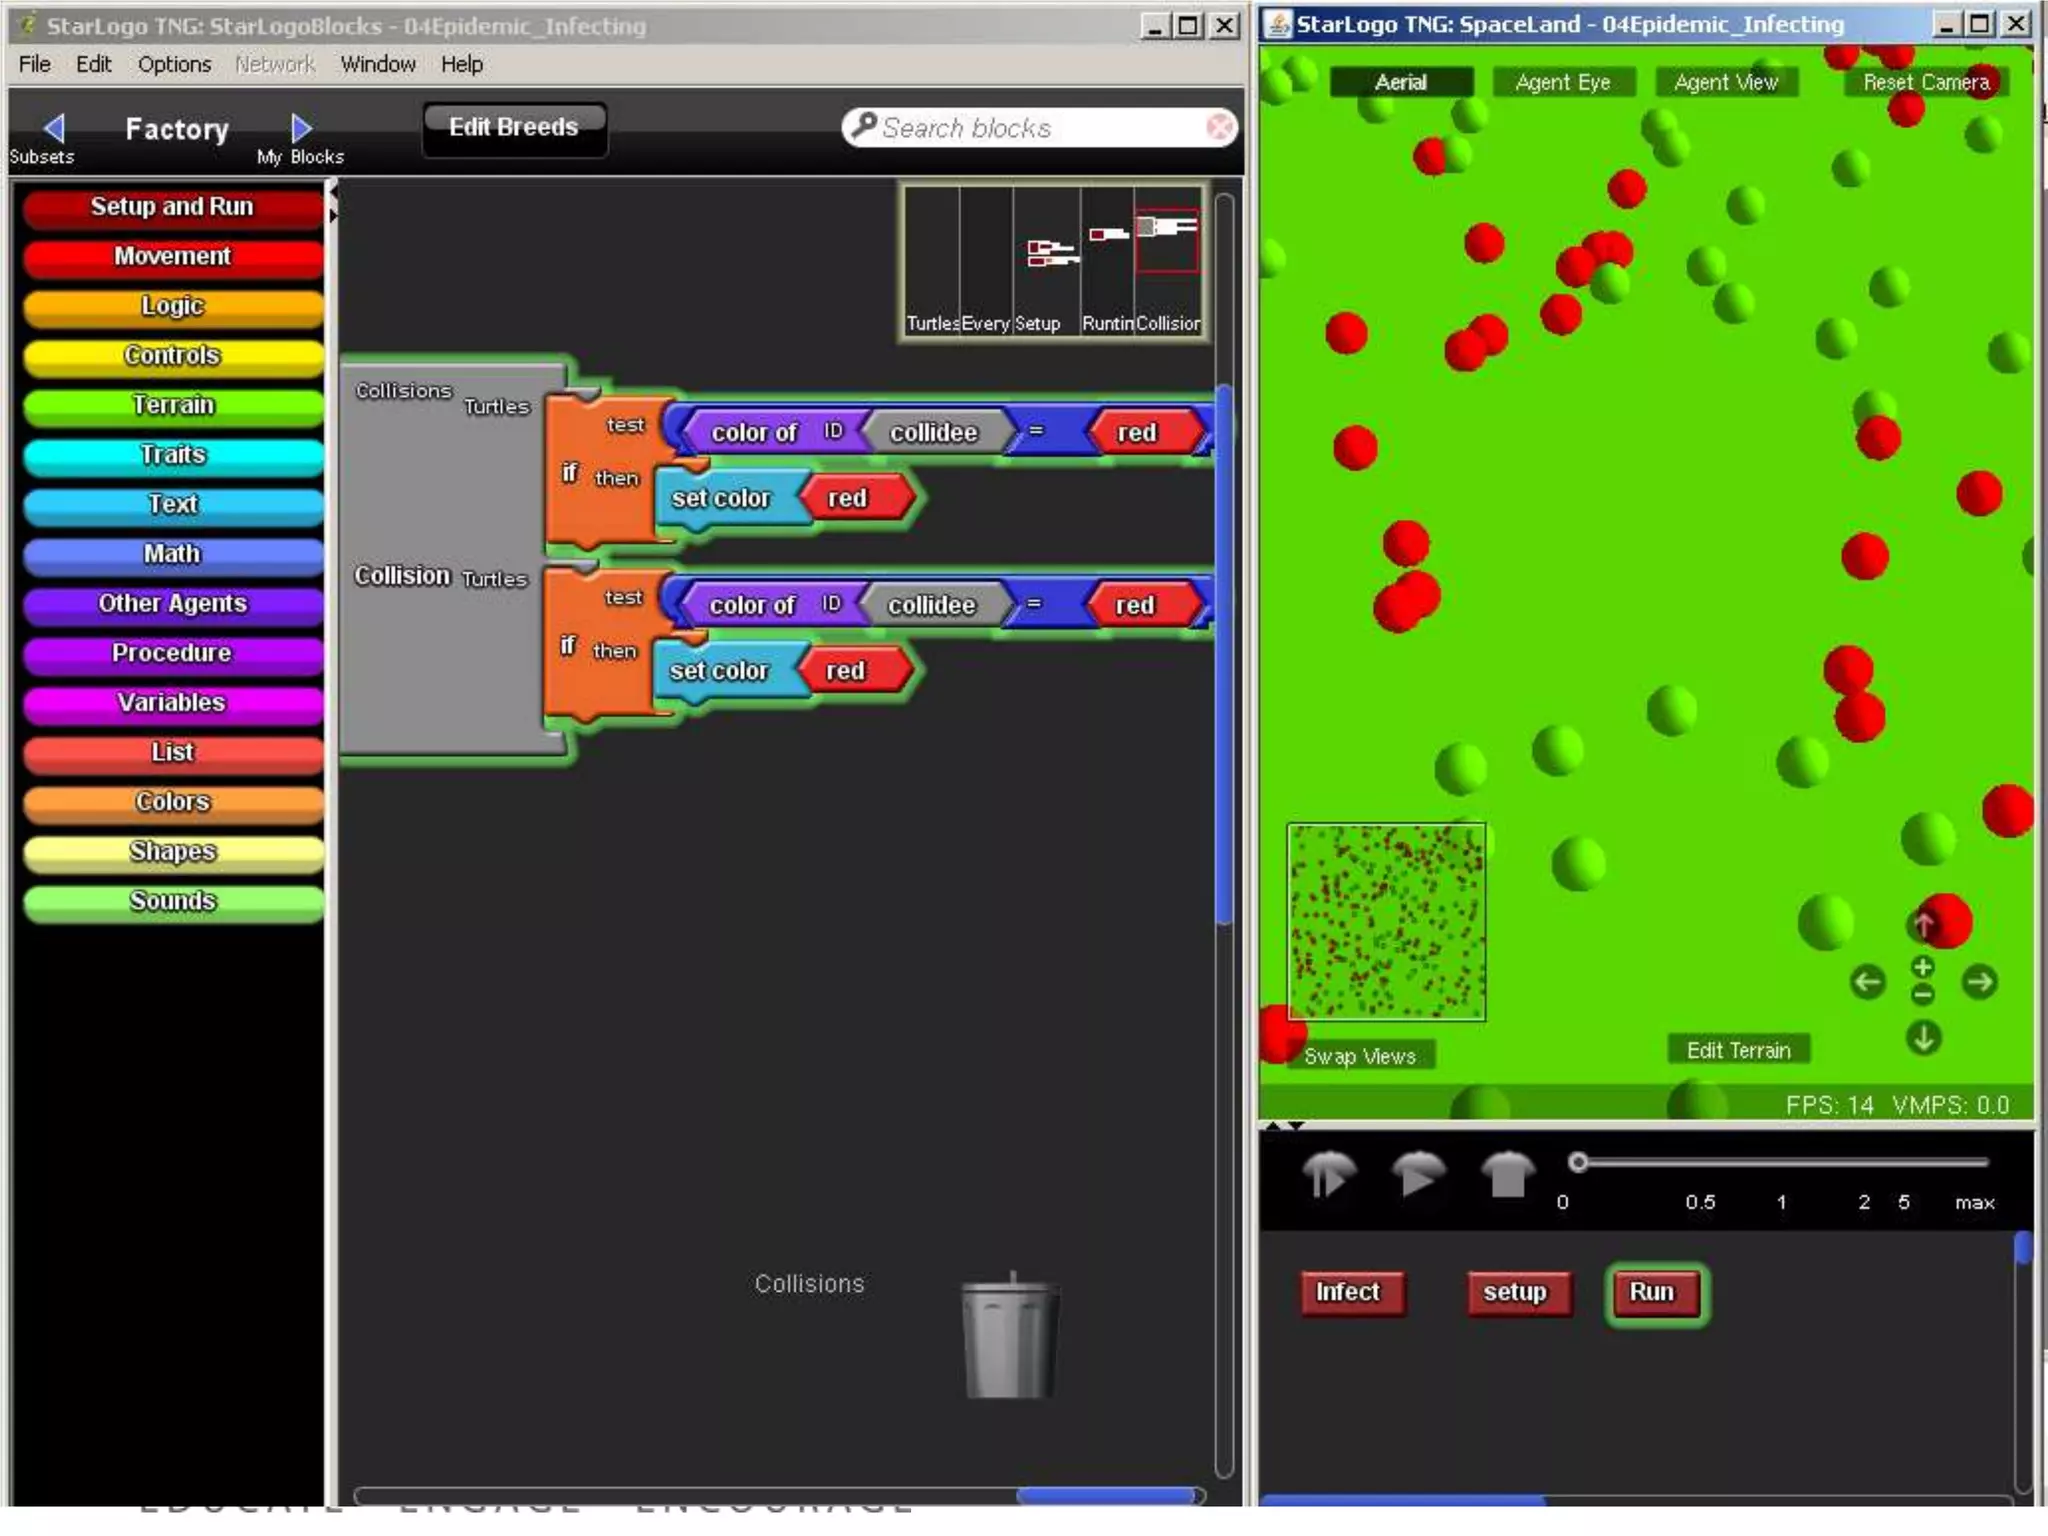Open the Window menu
2048x1536 pixels.
pyautogui.click(x=377, y=64)
